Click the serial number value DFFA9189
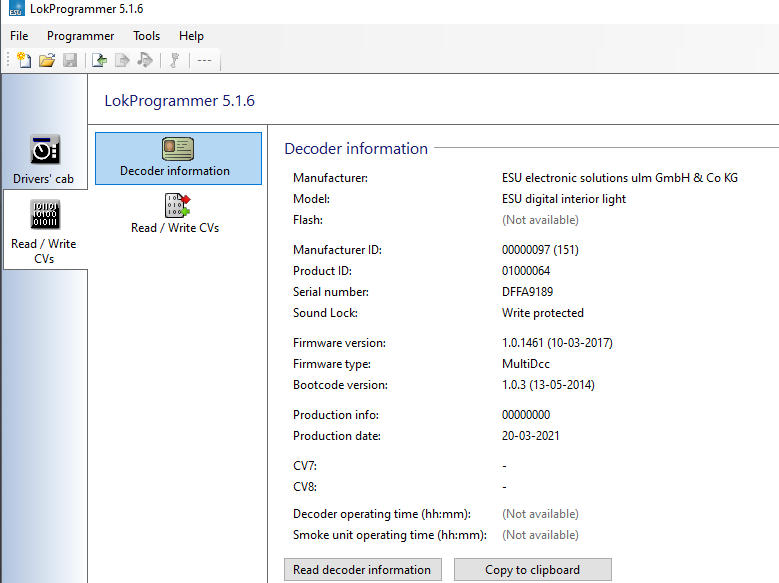 coord(528,292)
